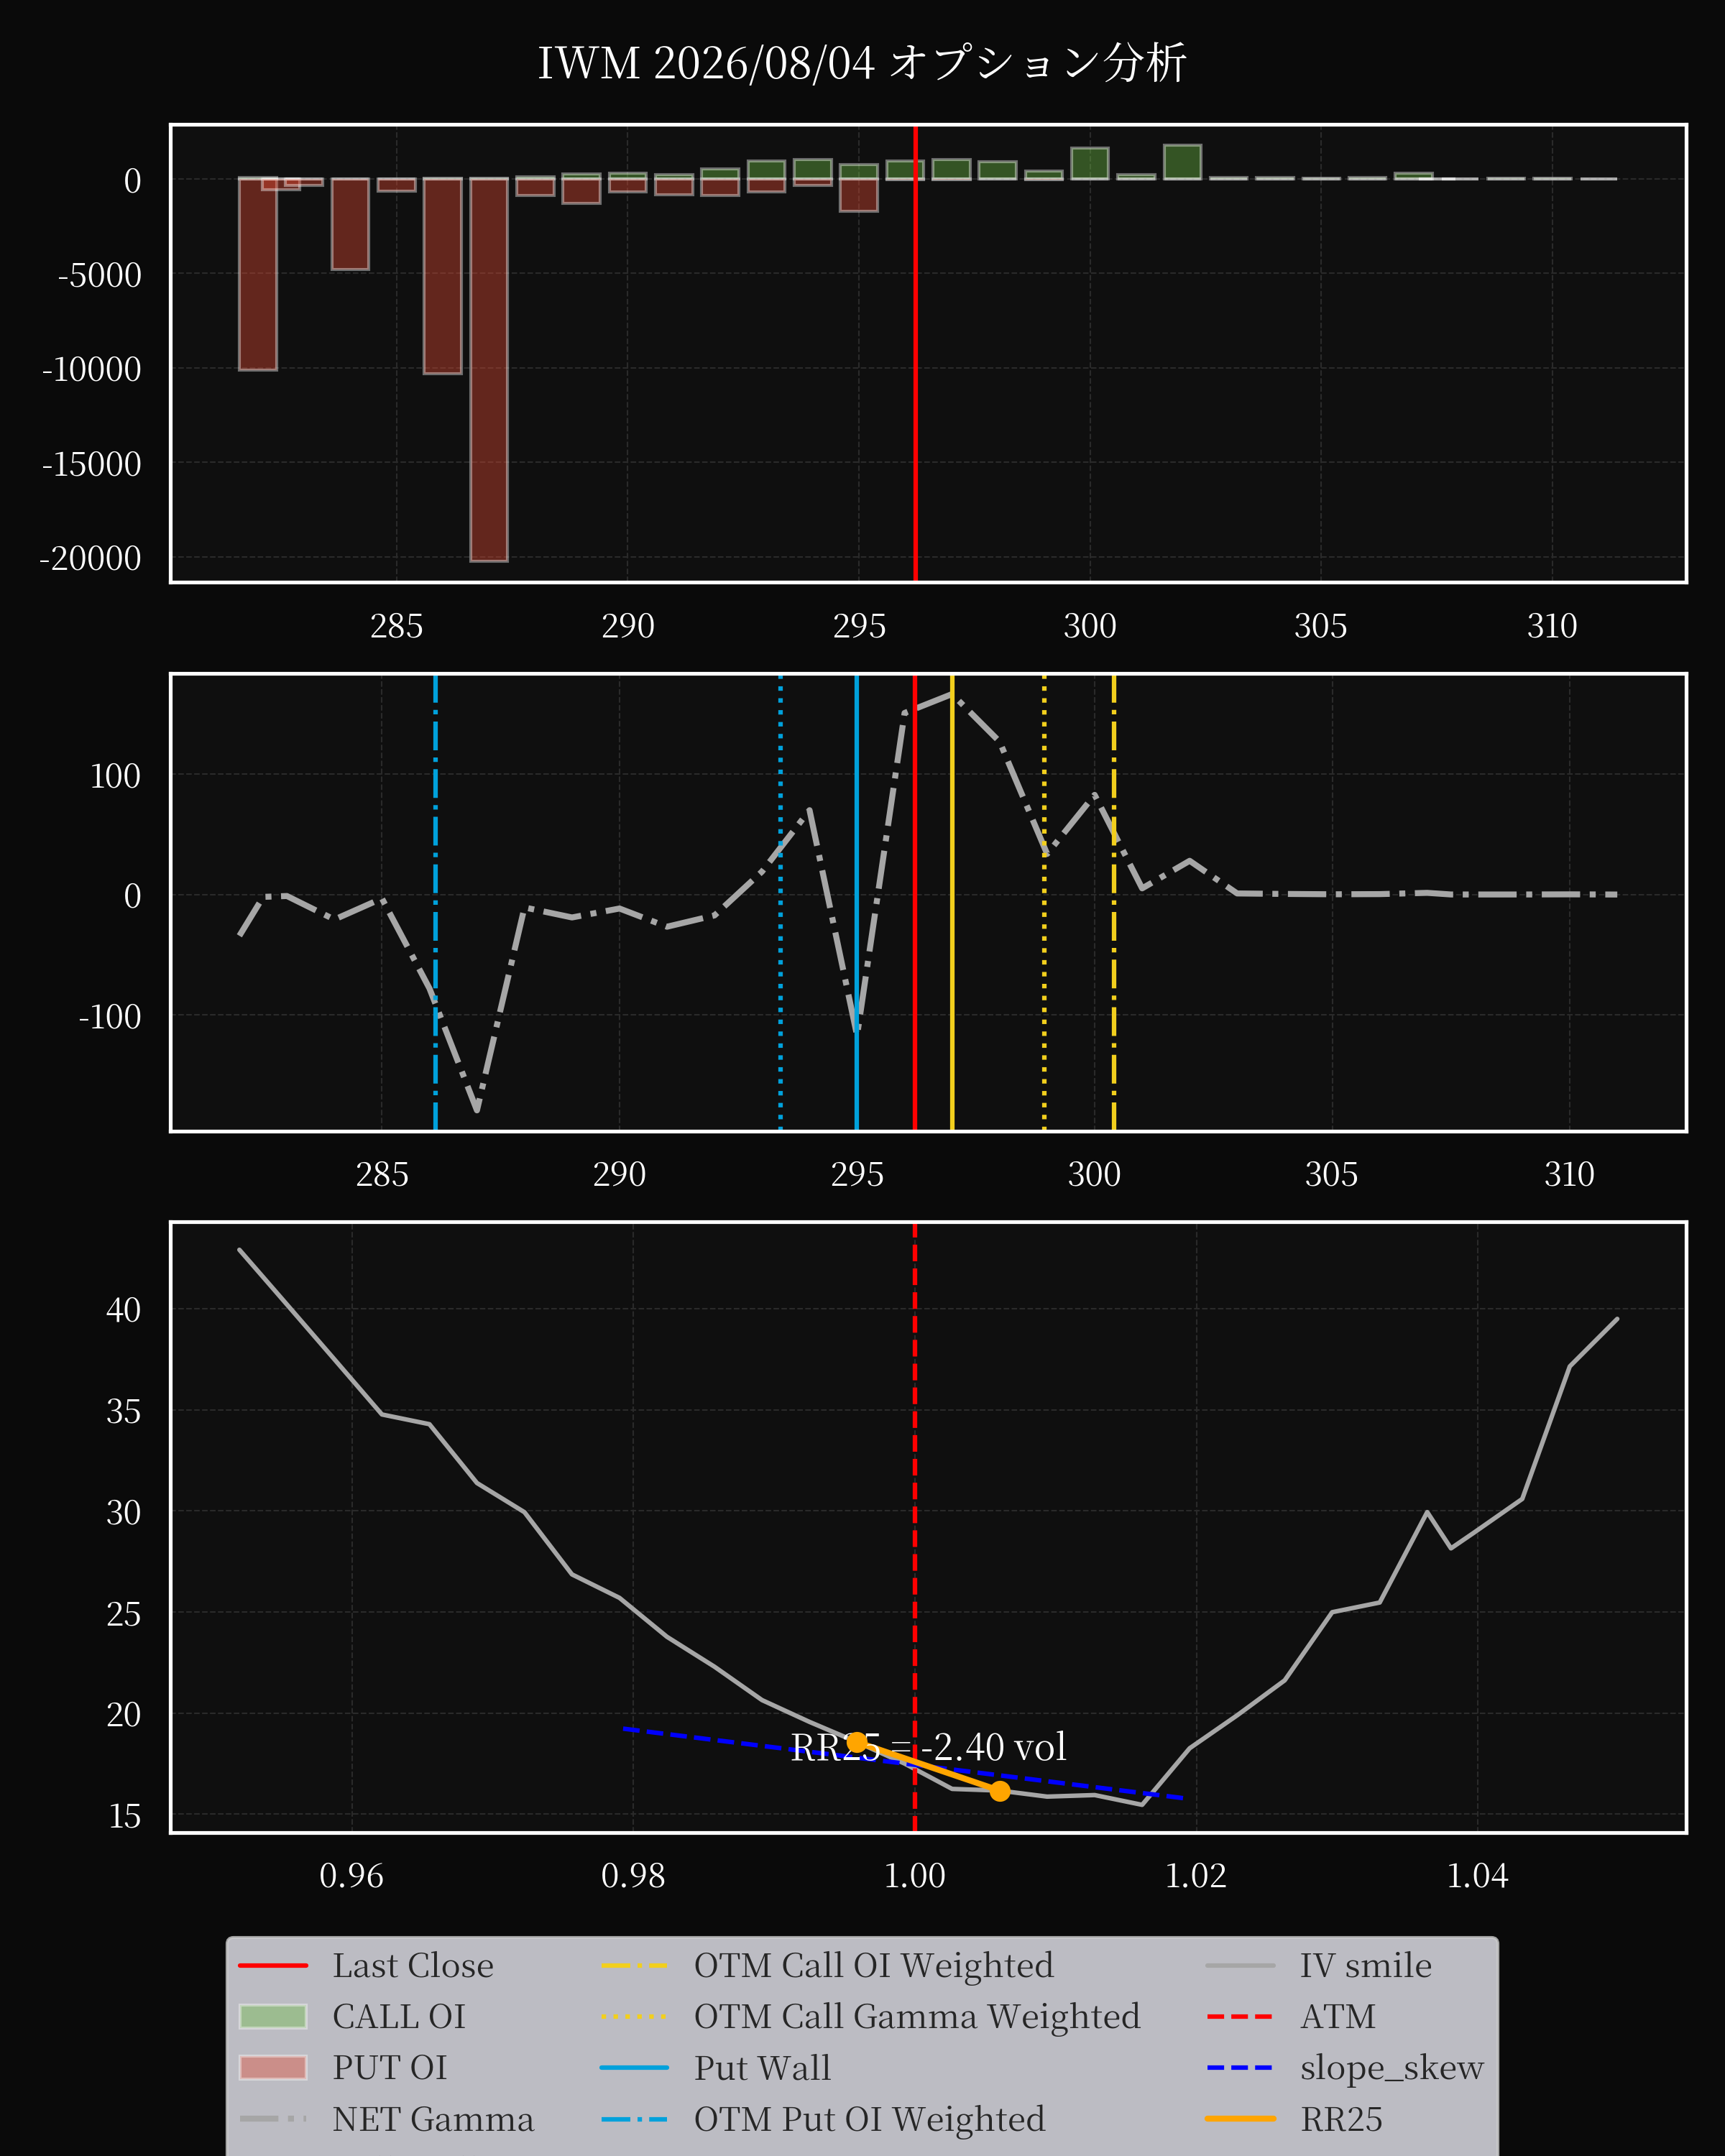The width and height of the screenshot is (1725, 2156).
Task: Click the 1.04 x-axis label in IV chart
Action: [x=1477, y=1876]
